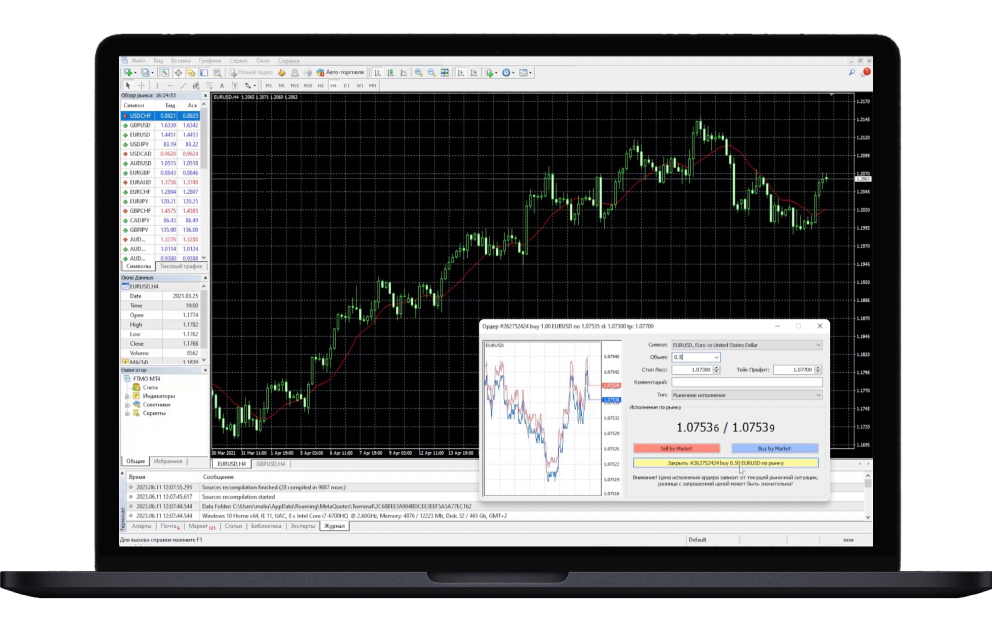Click the Комментарий input field
Screen dimensions: 992x631
pyautogui.click(x=747, y=382)
